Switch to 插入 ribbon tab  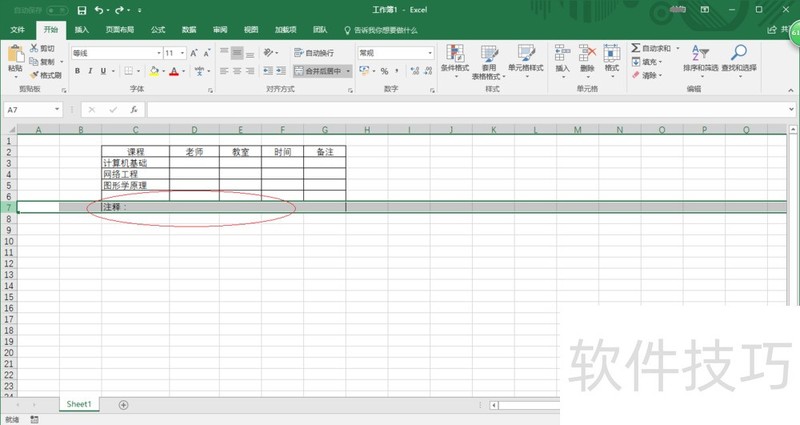[82, 30]
